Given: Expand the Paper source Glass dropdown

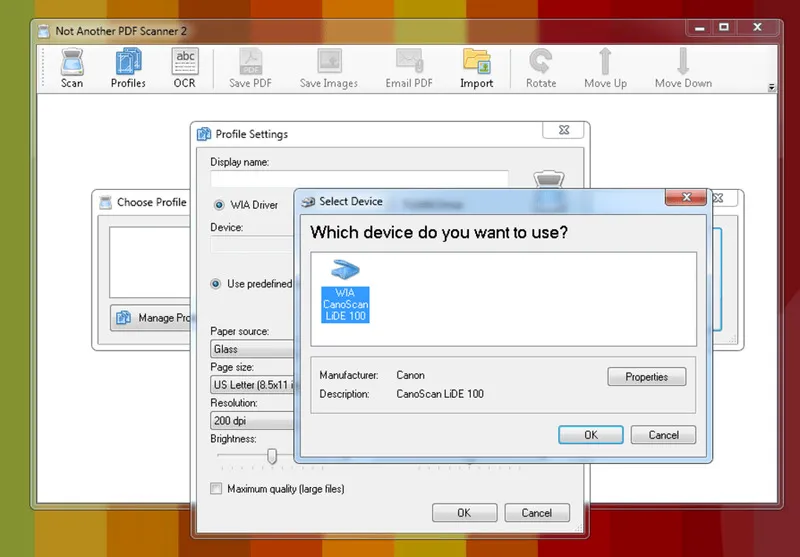Looking at the screenshot, I should pos(252,349).
